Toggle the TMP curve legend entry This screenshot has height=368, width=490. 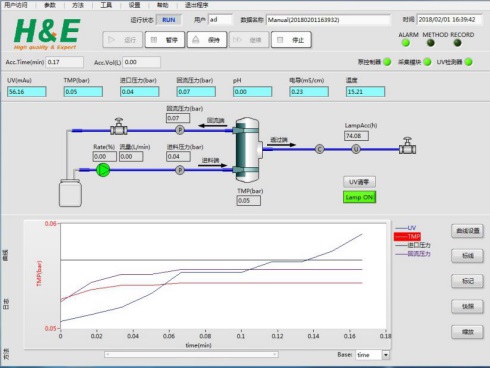point(407,236)
